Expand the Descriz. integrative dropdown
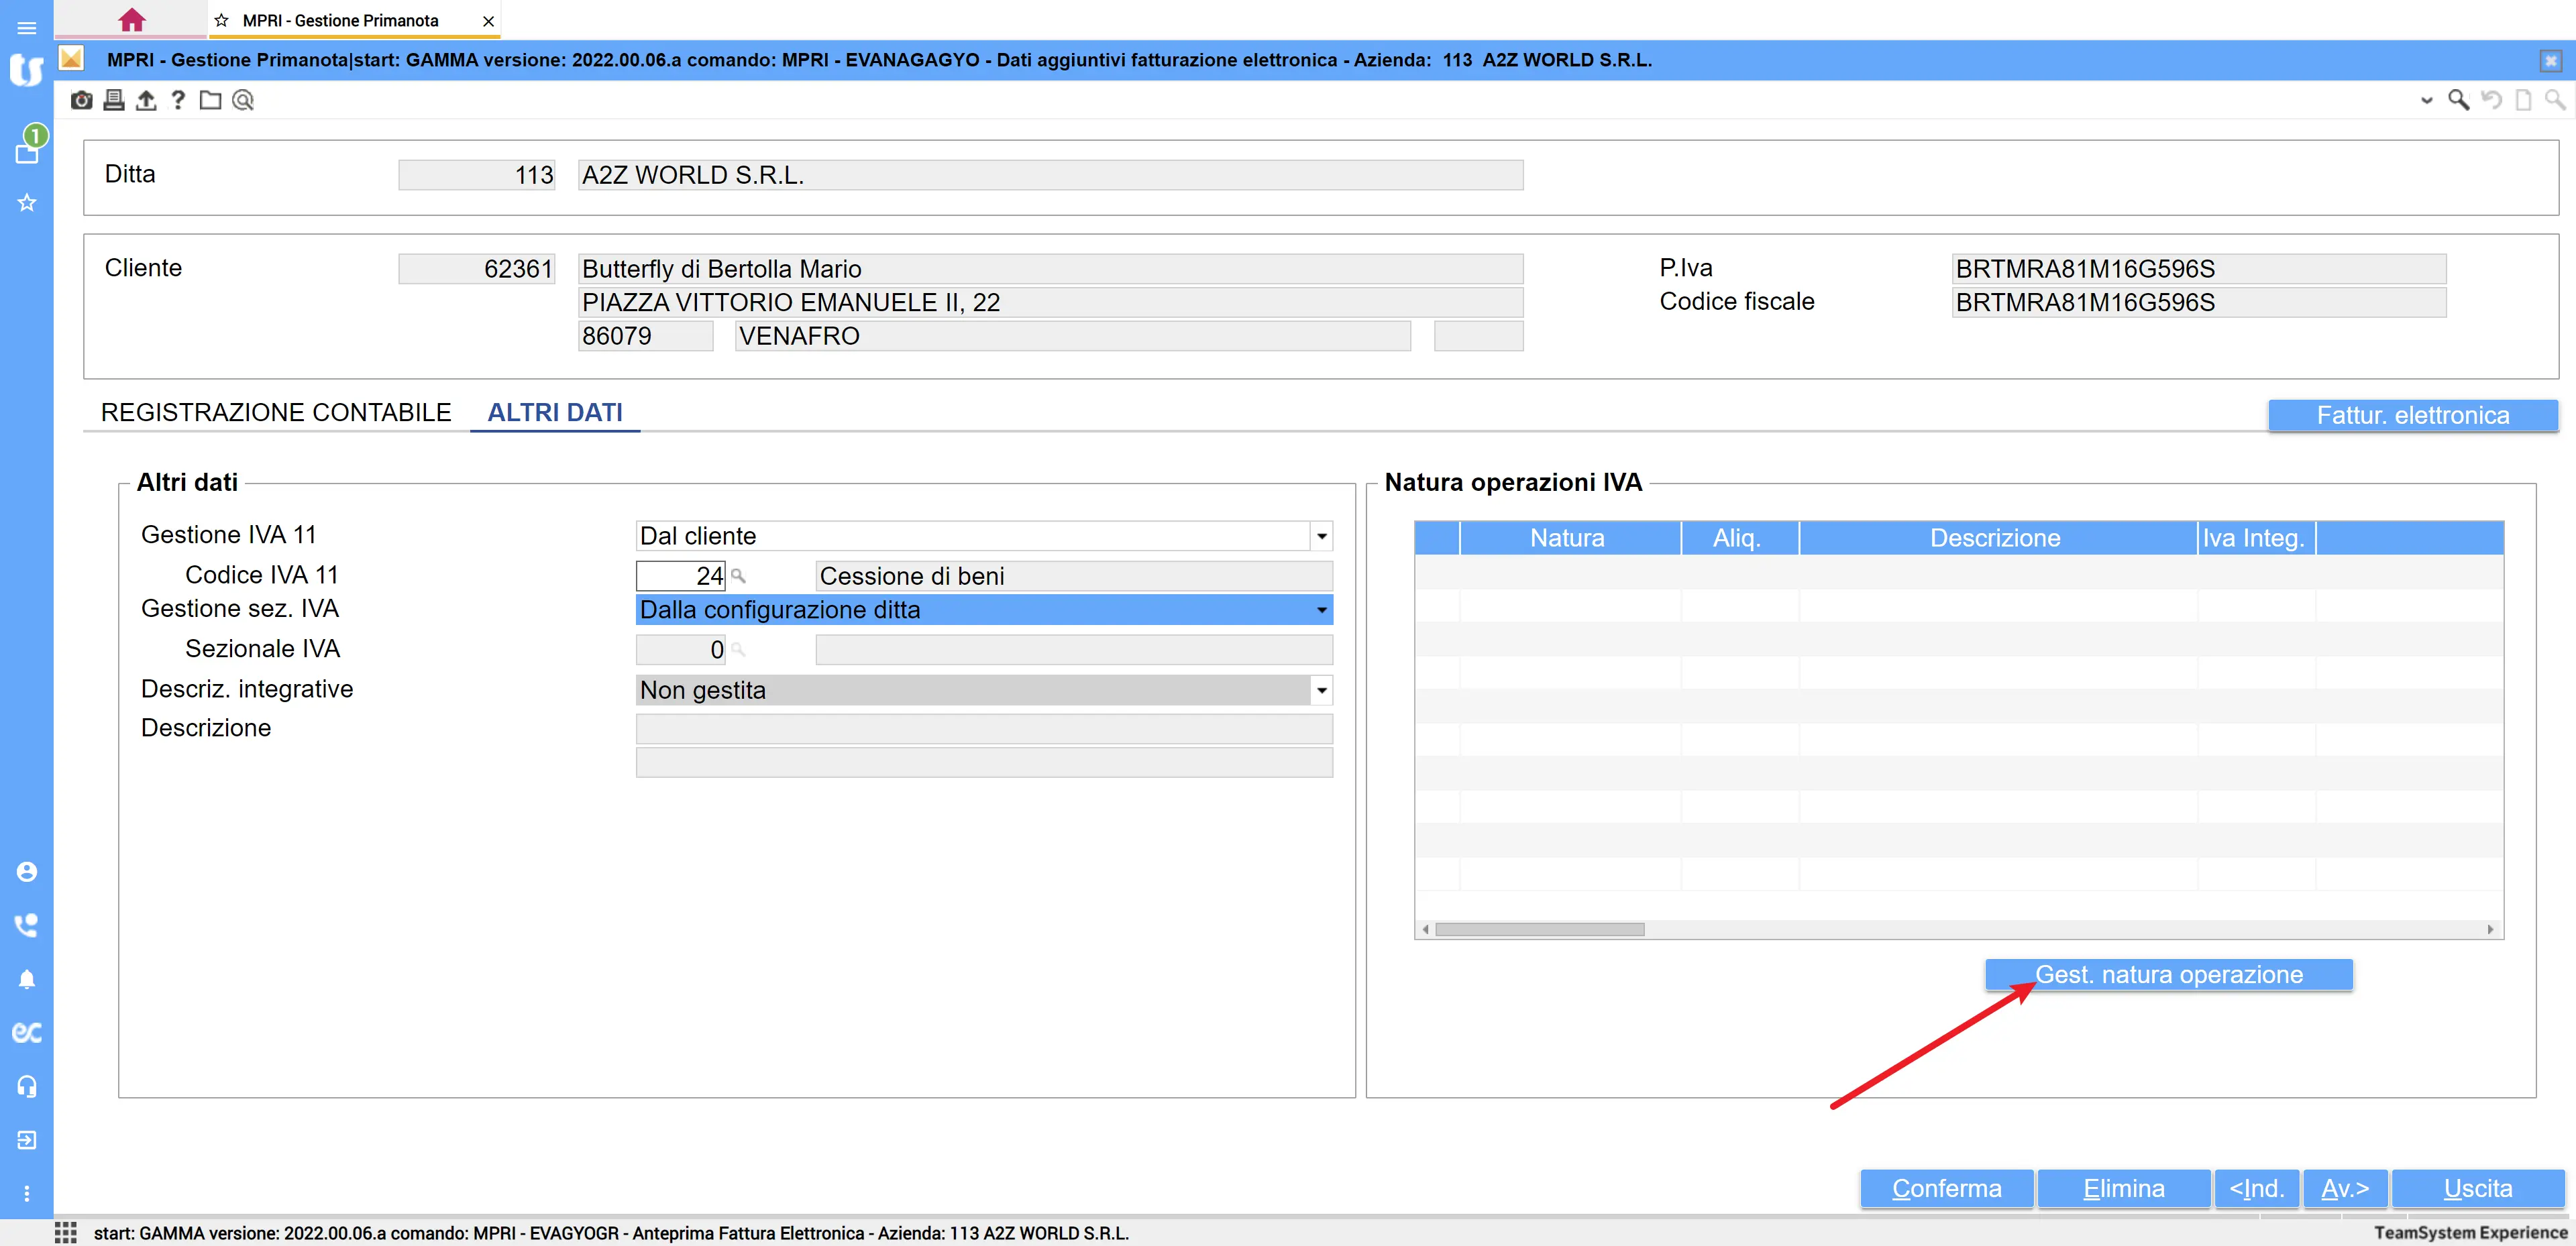 pyautogui.click(x=1321, y=690)
